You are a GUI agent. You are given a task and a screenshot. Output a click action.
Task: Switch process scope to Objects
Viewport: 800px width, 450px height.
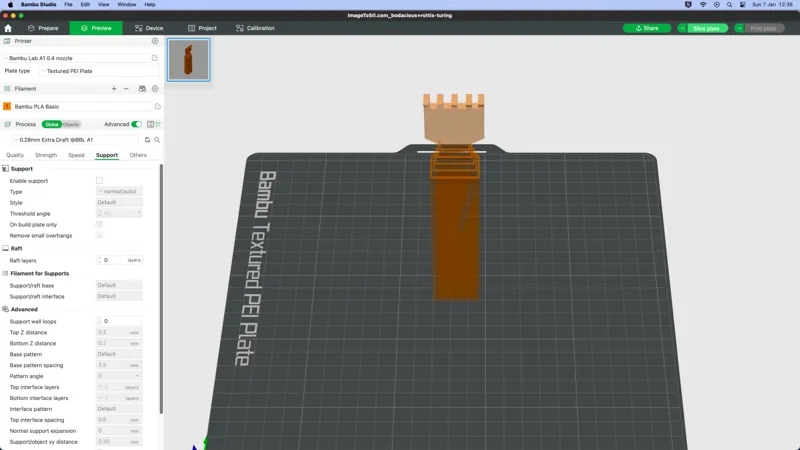click(71, 124)
